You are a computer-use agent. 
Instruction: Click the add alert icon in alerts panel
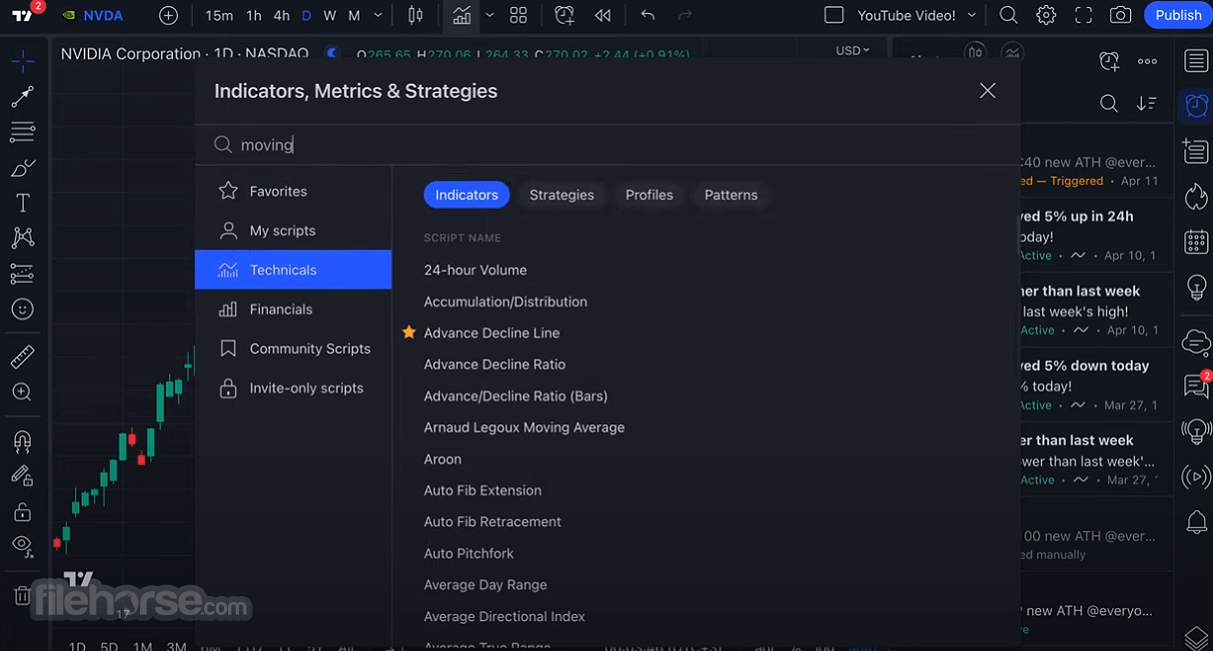[x=1109, y=61]
